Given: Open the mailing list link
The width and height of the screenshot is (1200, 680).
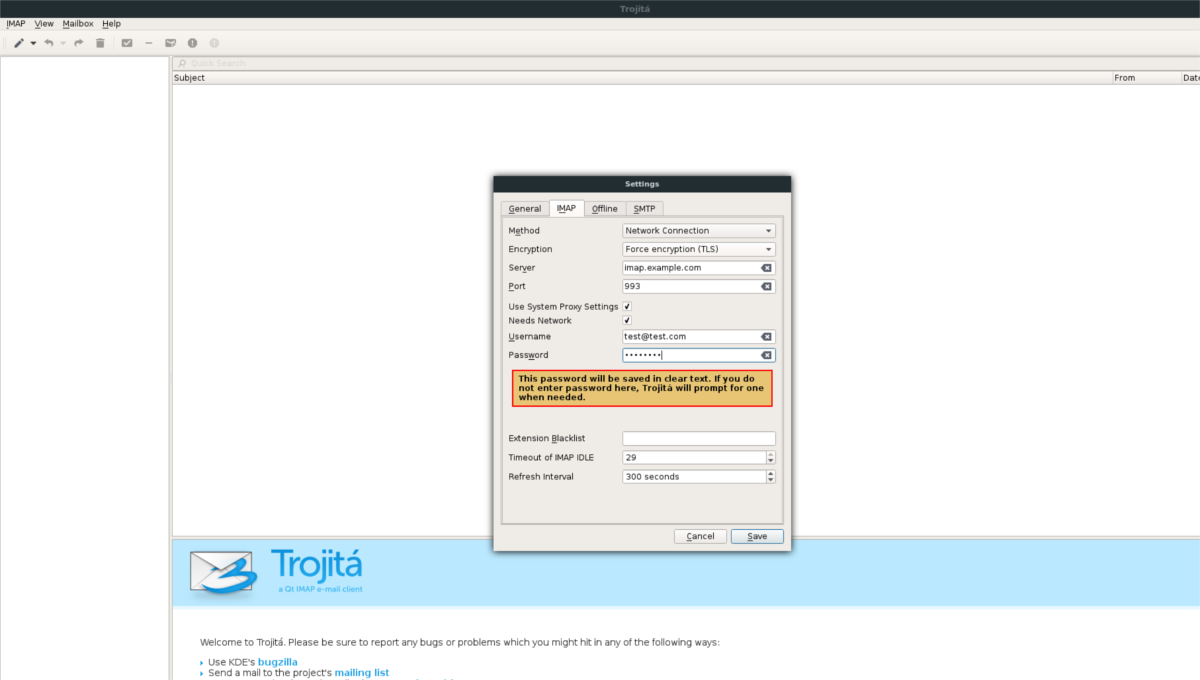Looking at the screenshot, I should [362, 673].
